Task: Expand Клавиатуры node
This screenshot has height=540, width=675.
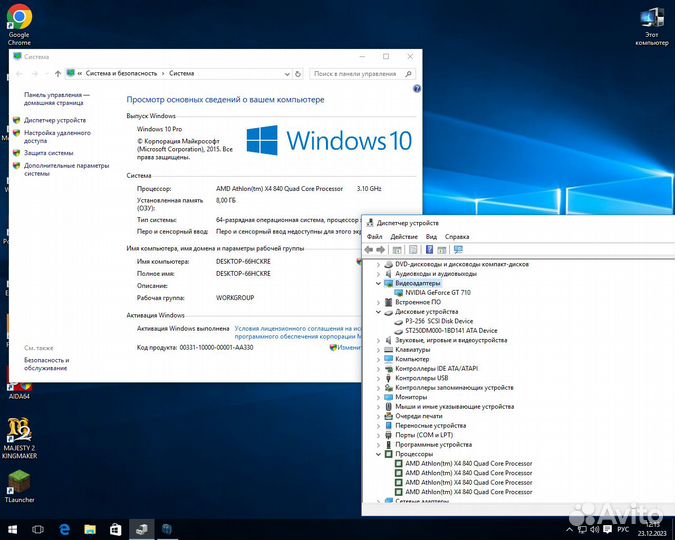Action: click(378, 350)
